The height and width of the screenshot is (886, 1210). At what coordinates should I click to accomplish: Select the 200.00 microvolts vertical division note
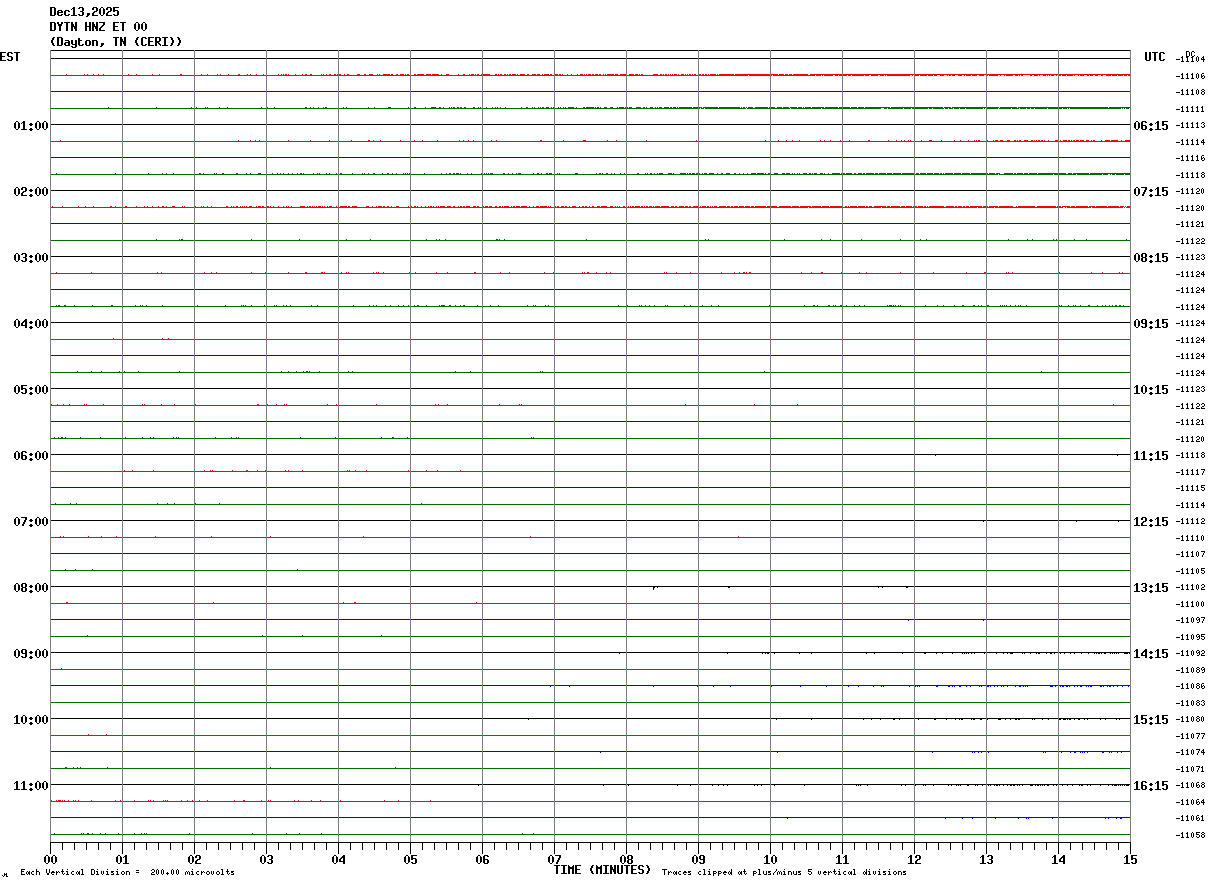tap(128, 873)
